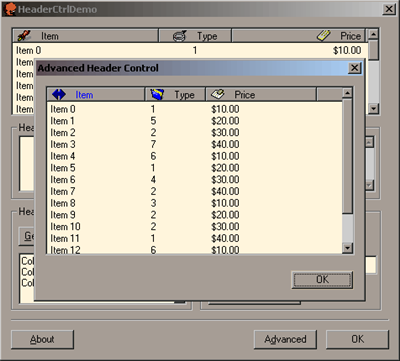Screen dimensions: 400x361
Task: Sort by the blue Item column header
Action: 96,95
